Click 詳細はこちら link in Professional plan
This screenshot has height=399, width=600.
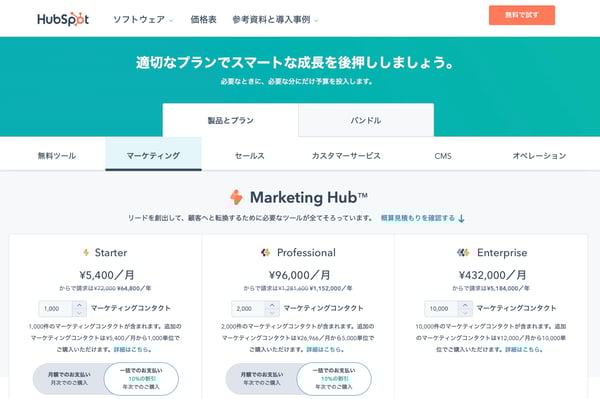point(324,349)
